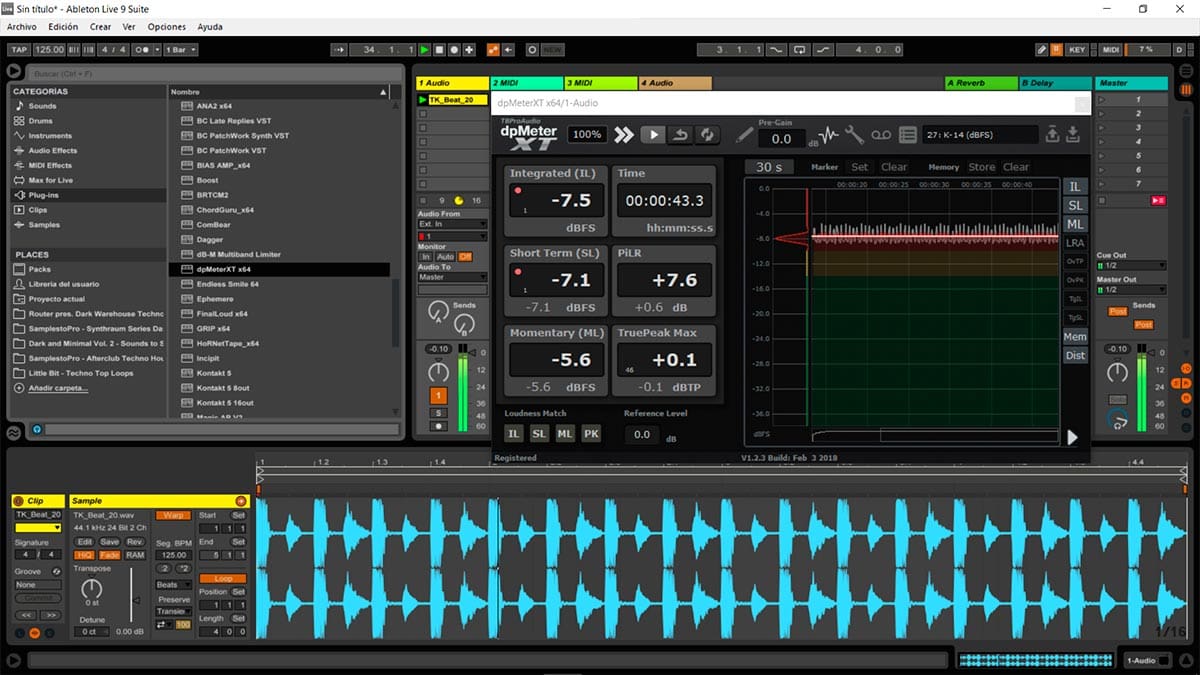
Task: Click the dpMeter pencil edit icon
Action: coord(745,135)
